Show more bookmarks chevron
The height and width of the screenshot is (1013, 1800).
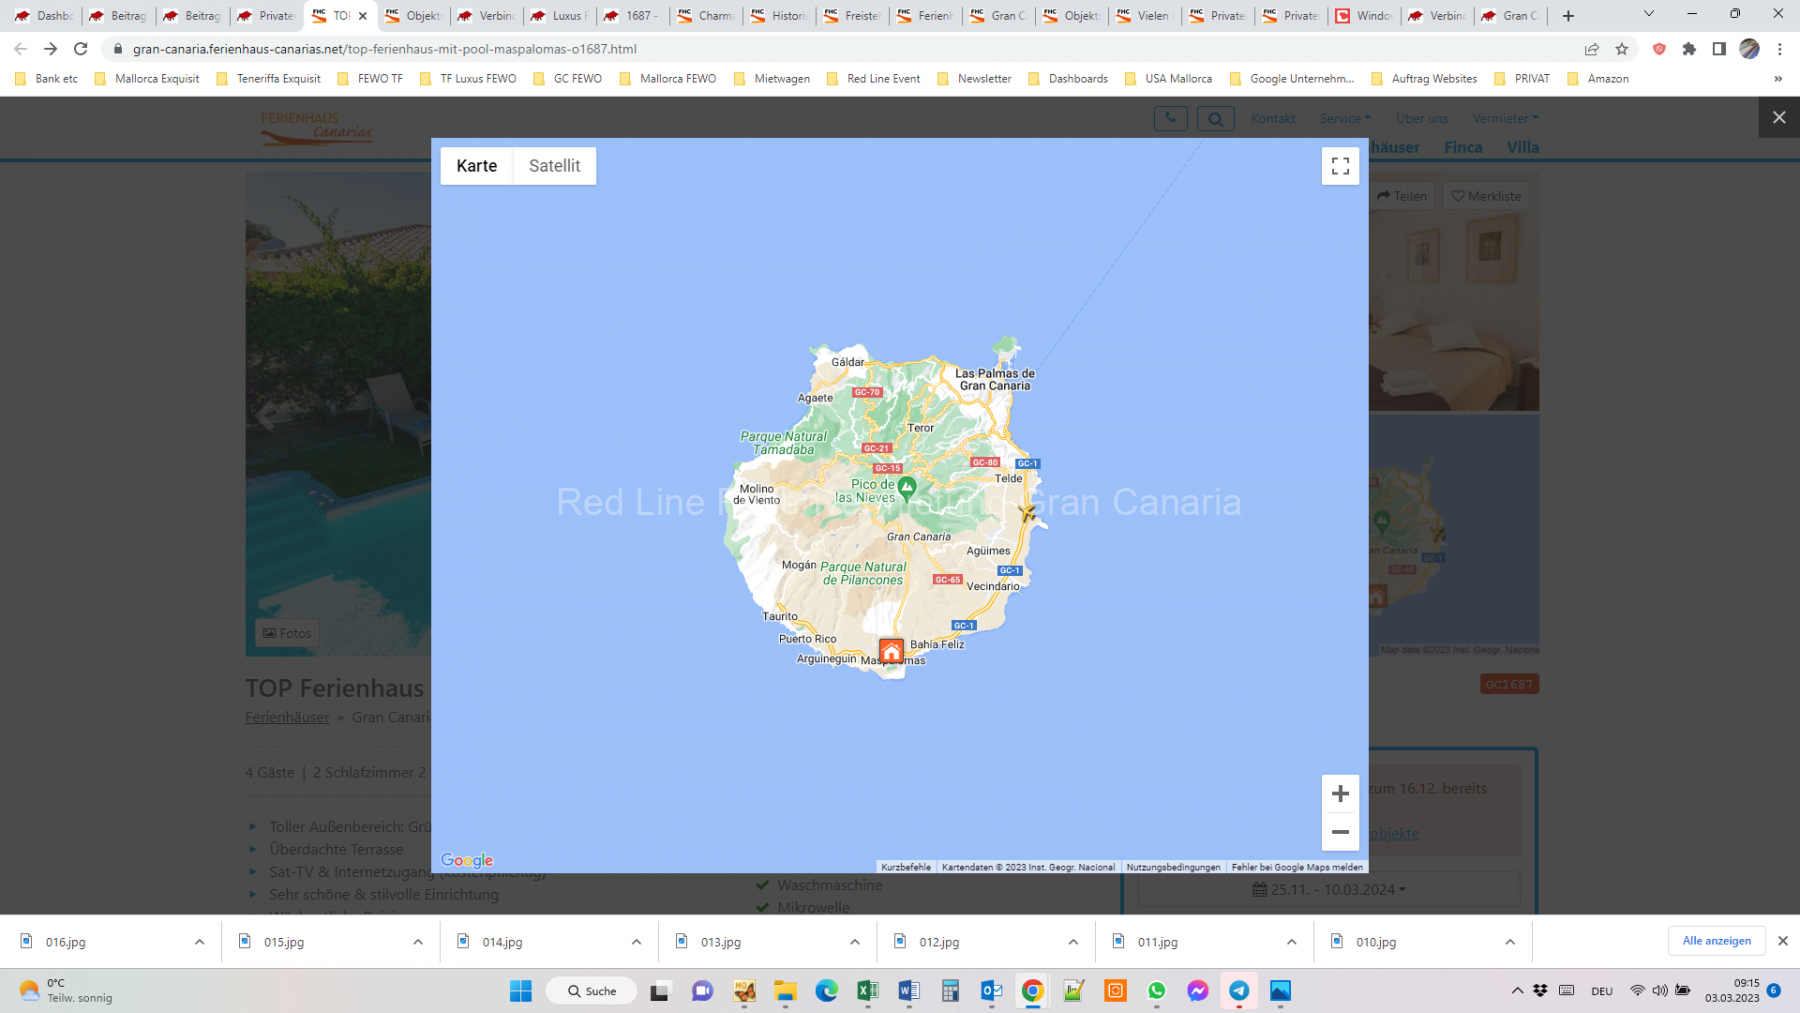point(1778,79)
